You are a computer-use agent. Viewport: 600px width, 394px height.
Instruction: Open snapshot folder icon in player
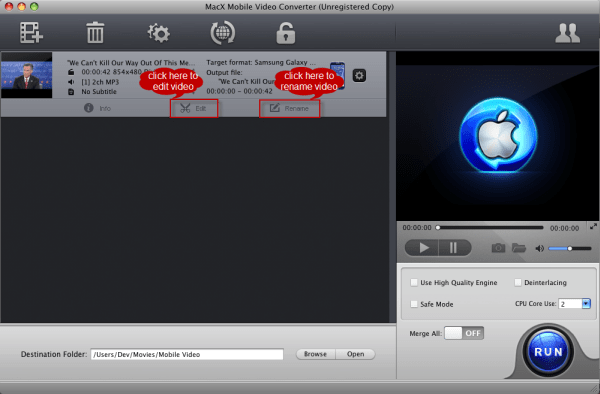[519, 248]
